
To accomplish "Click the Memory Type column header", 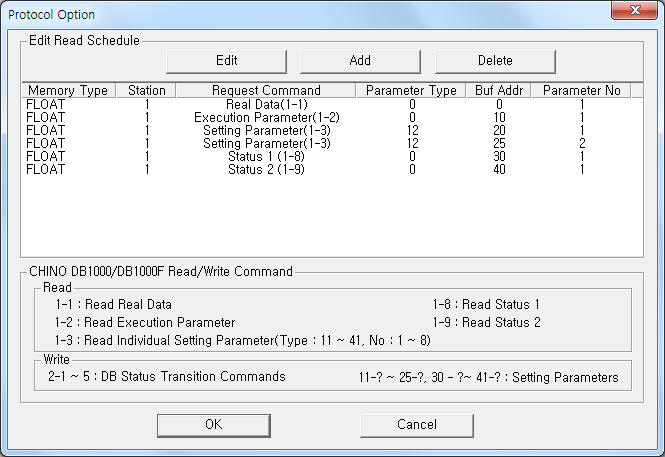I will click(67, 90).
